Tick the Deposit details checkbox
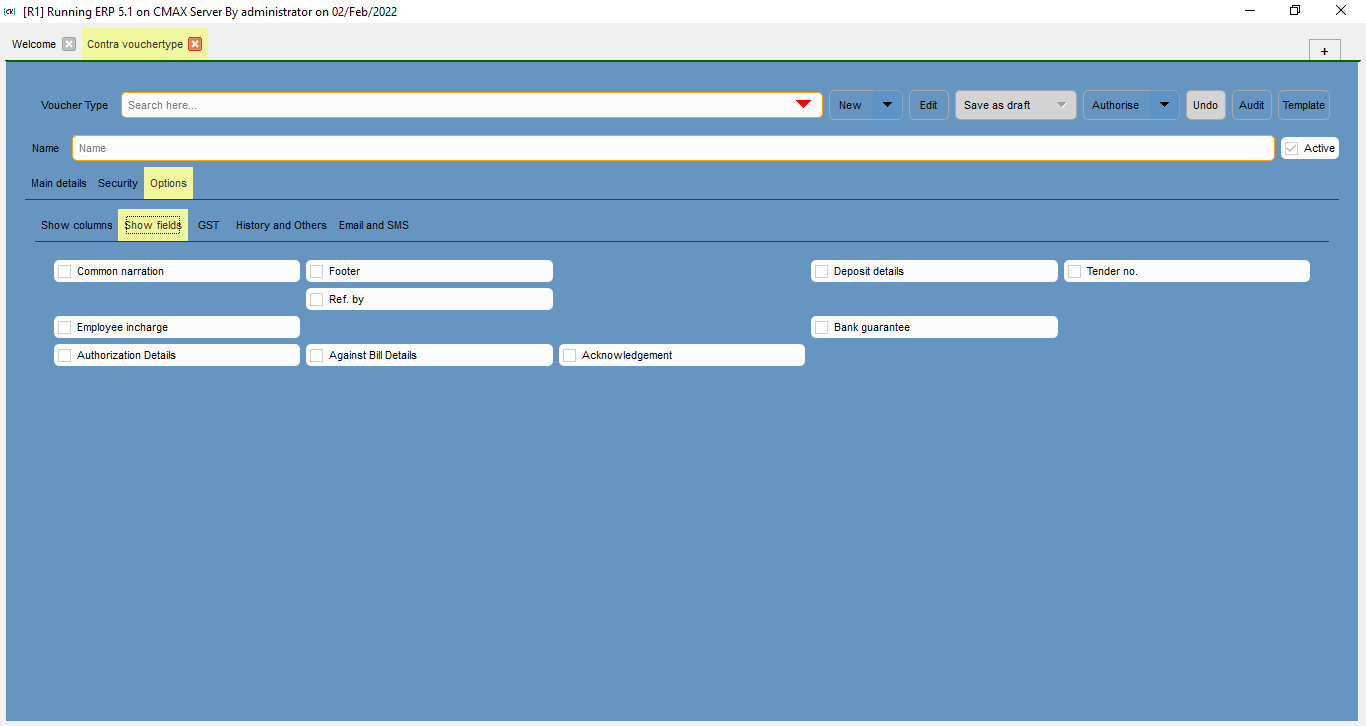The height and width of the screenshot is (726, 1366). point(822,271)
